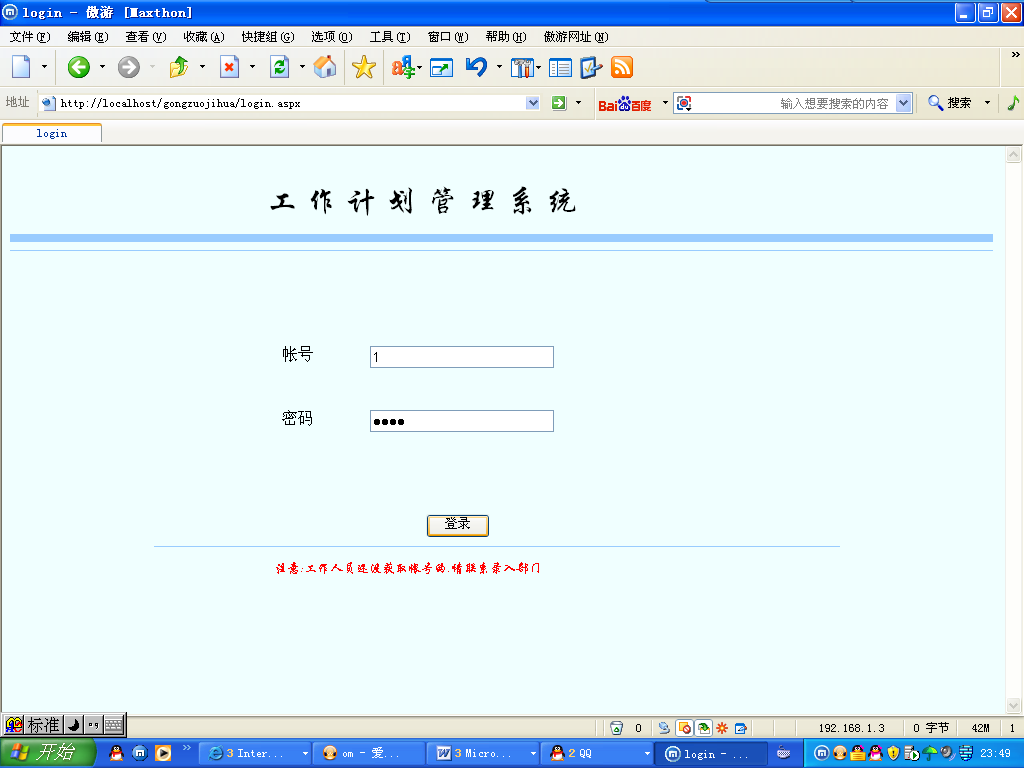Open Favorites with the yellow star icon
Screen dimensions: 1024x768
click(x=364, y=67)
